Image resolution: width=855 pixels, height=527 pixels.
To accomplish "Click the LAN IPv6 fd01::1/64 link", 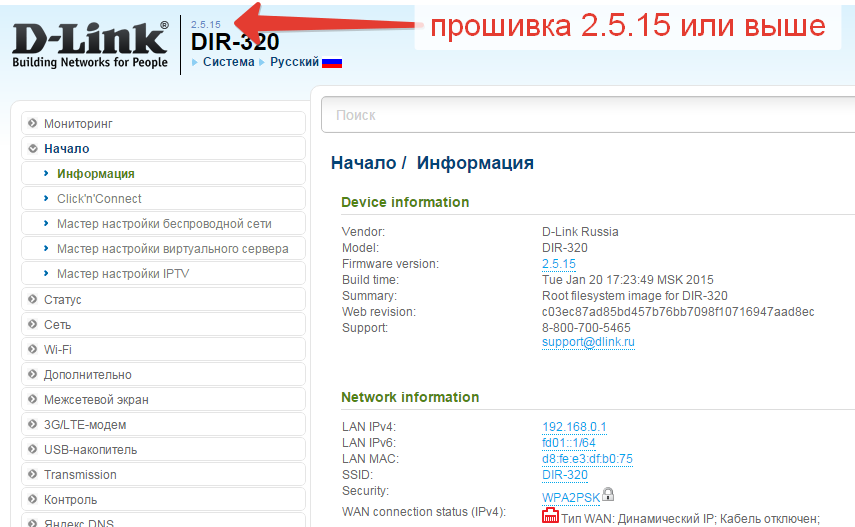I will point(569,443).
